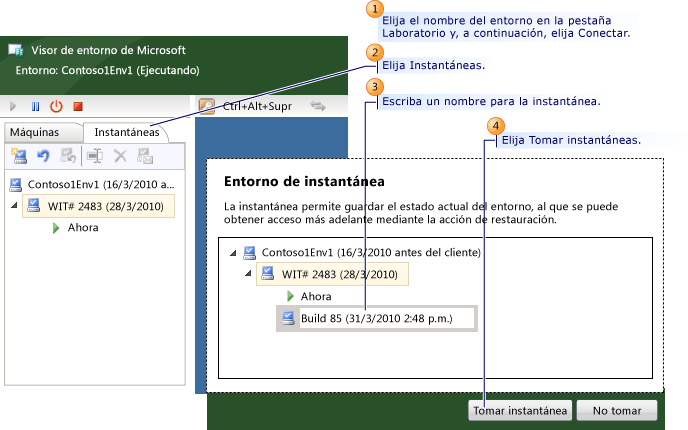Viewport: 688px width, 430px height.
Task: Send Ctrl+Alt+Supr to the machine
Action: (x=257, y=106)
